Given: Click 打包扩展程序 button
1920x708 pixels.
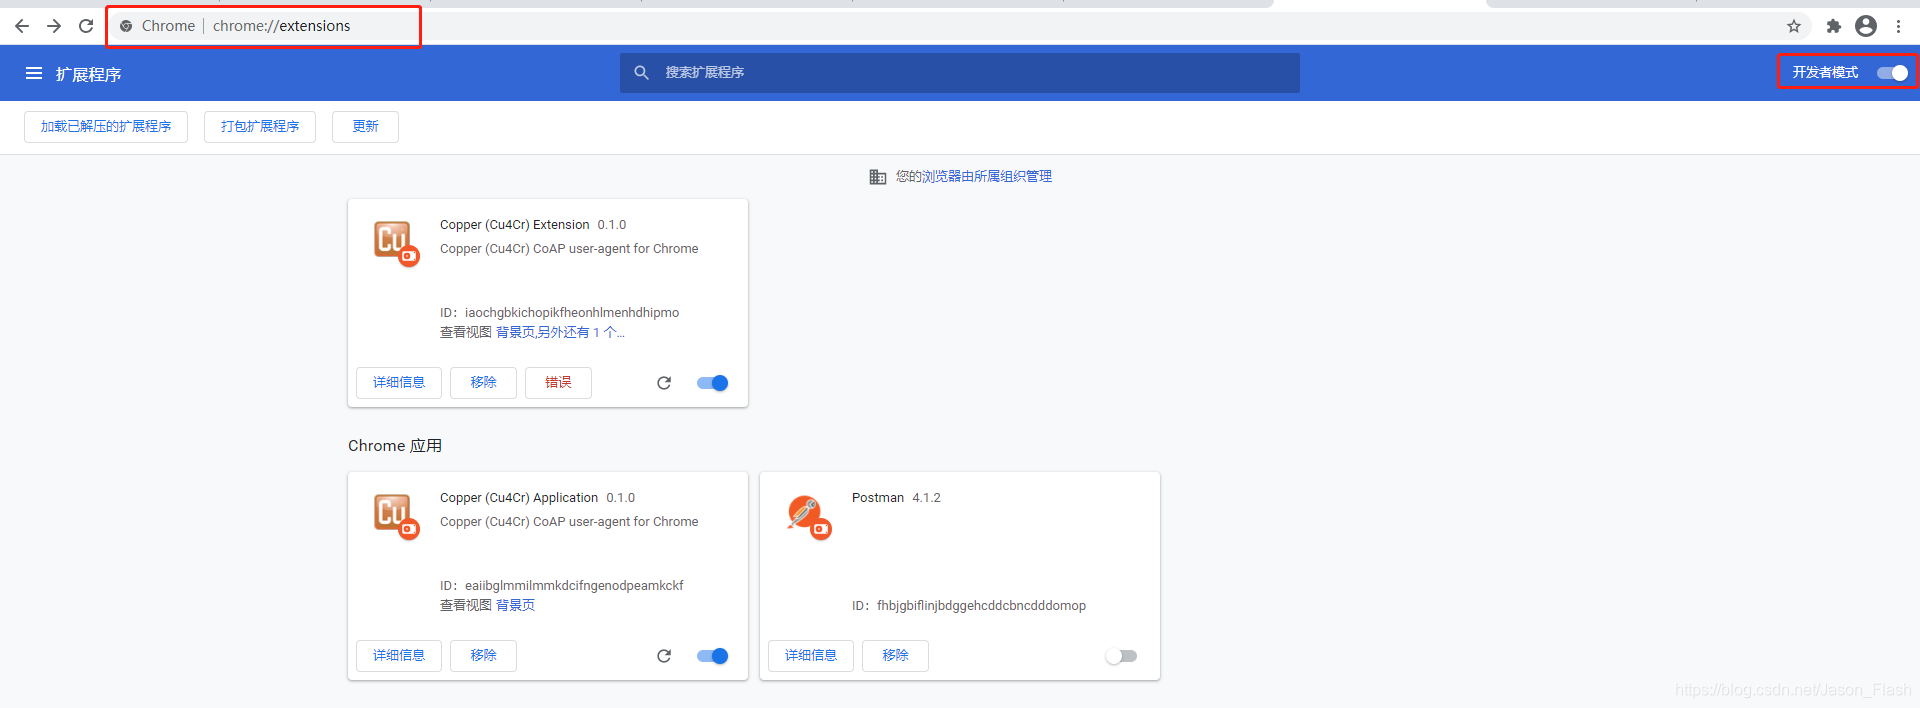Looking at the screenshot, I should (260, 127).
